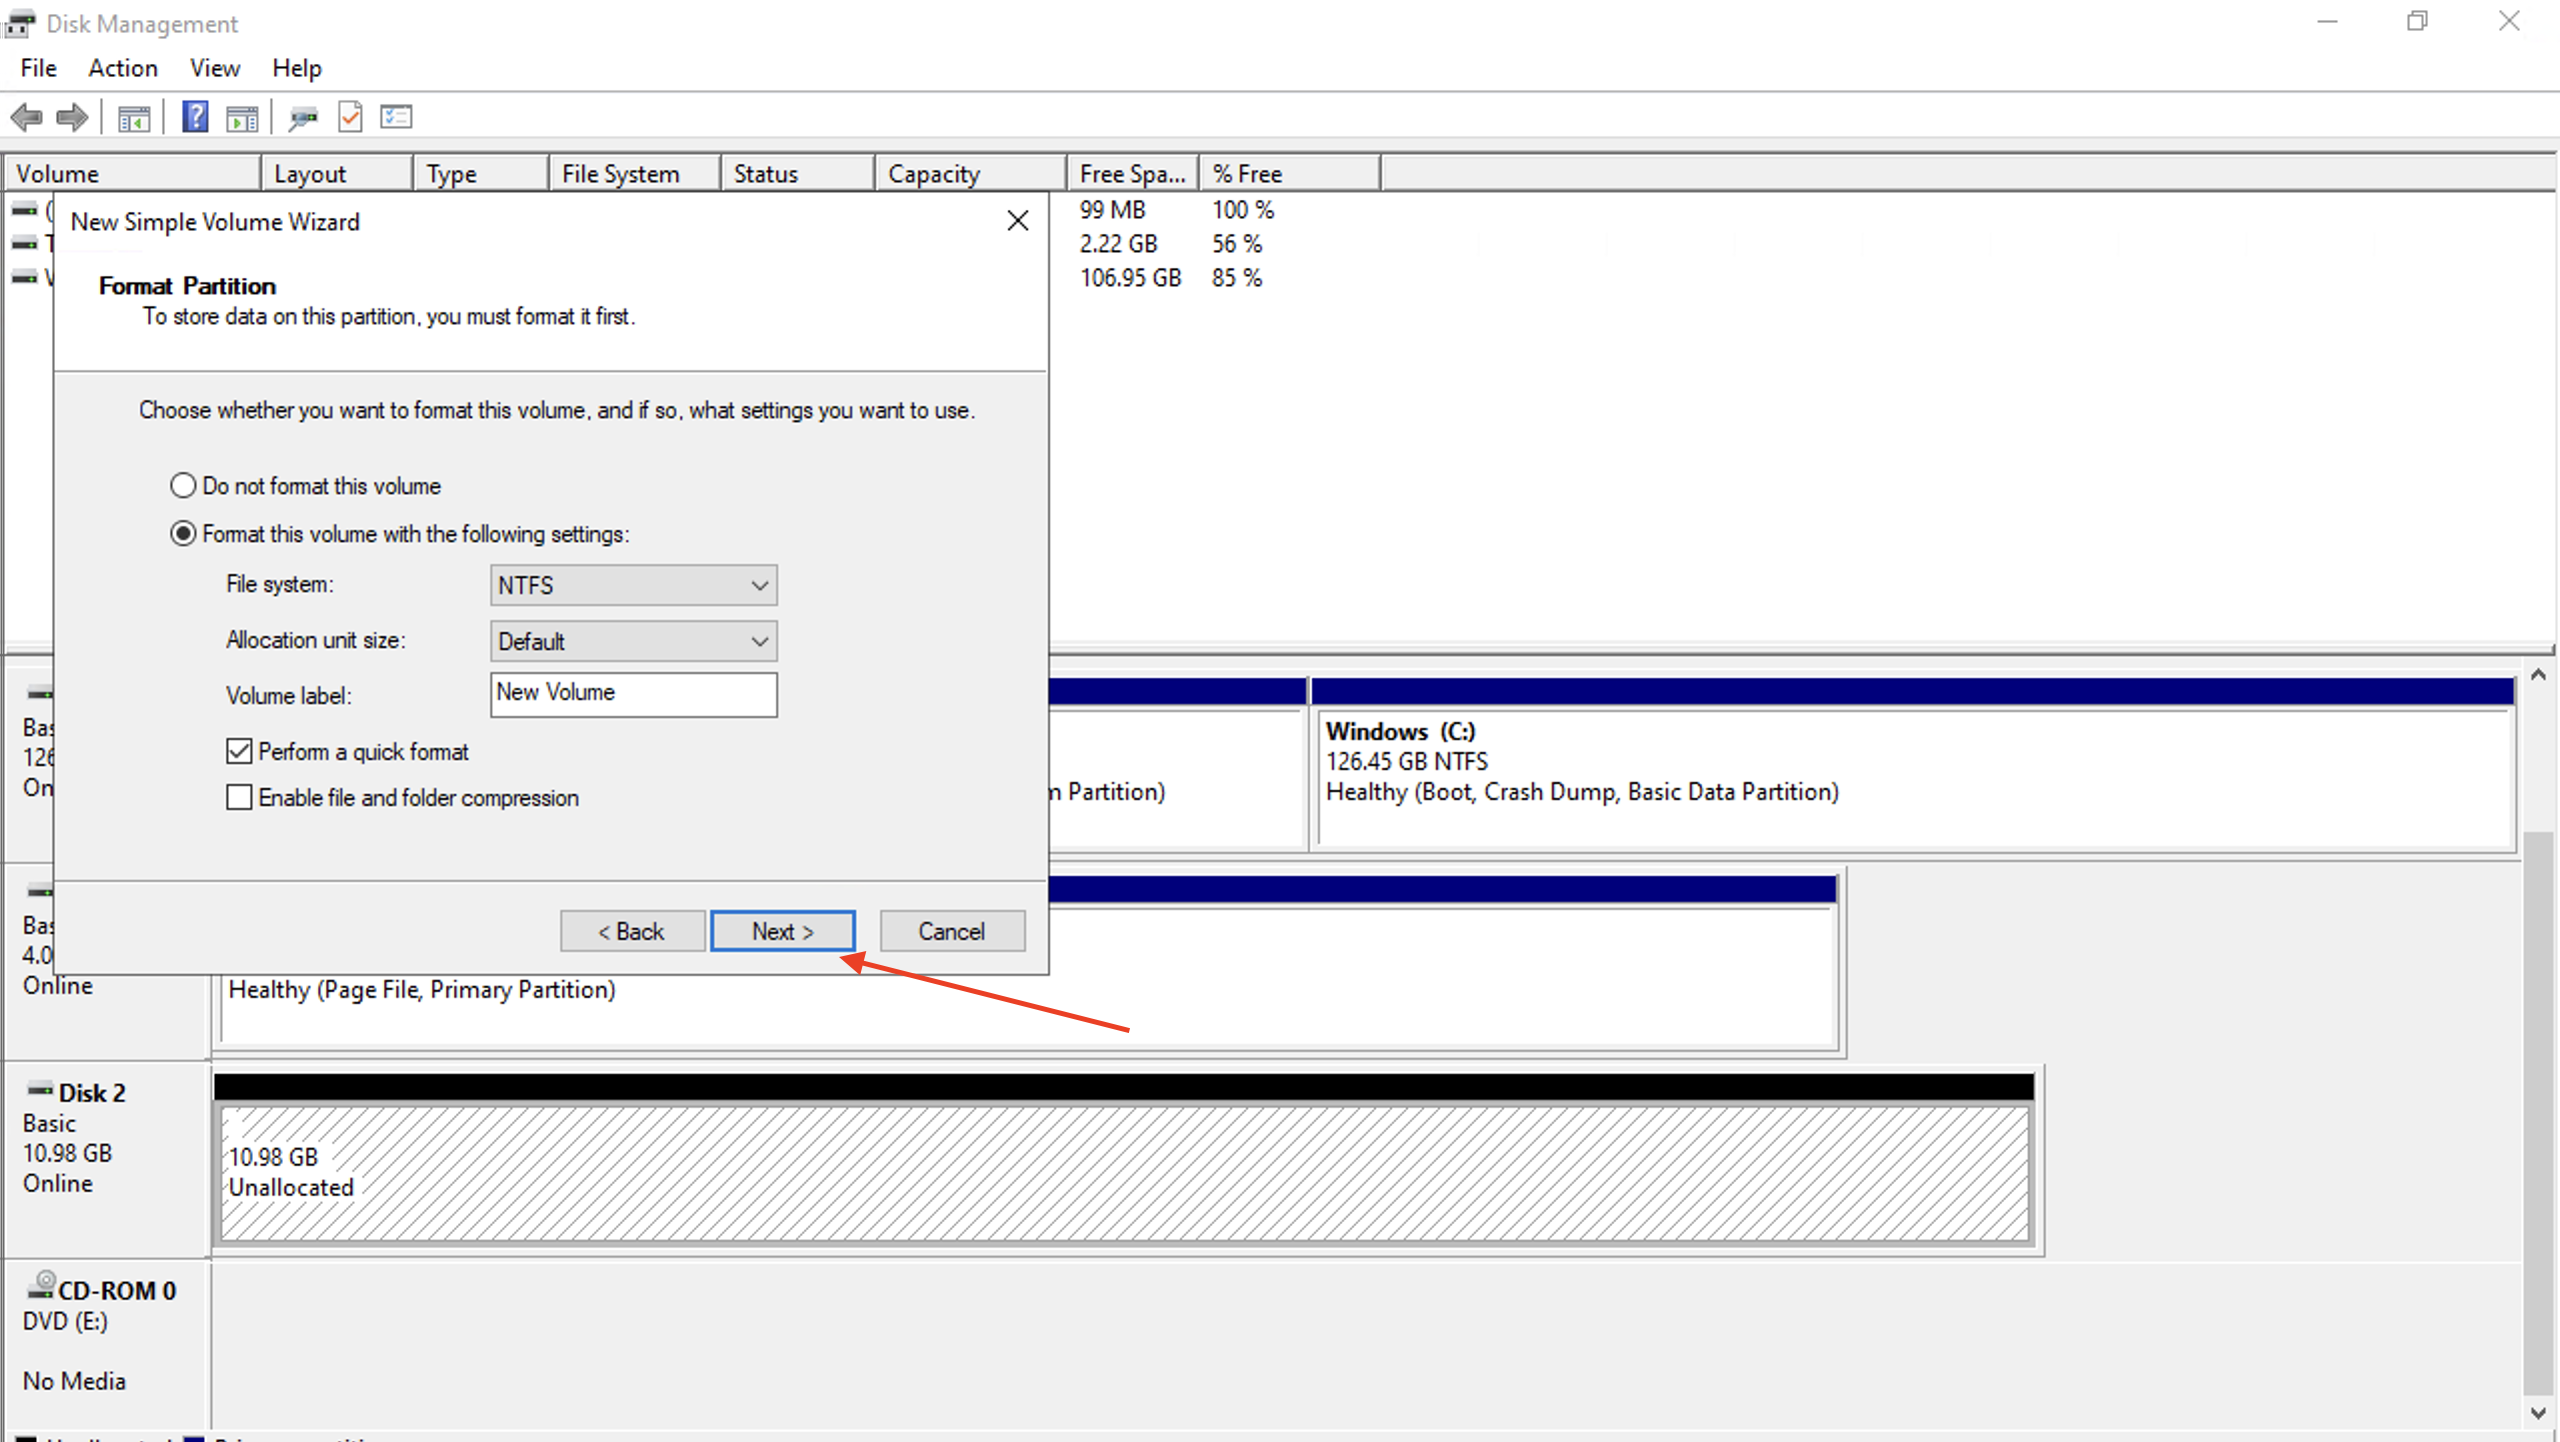
Task: Sort by the % Free column header
Action: pyautogui.click(x=1290, y=173)
